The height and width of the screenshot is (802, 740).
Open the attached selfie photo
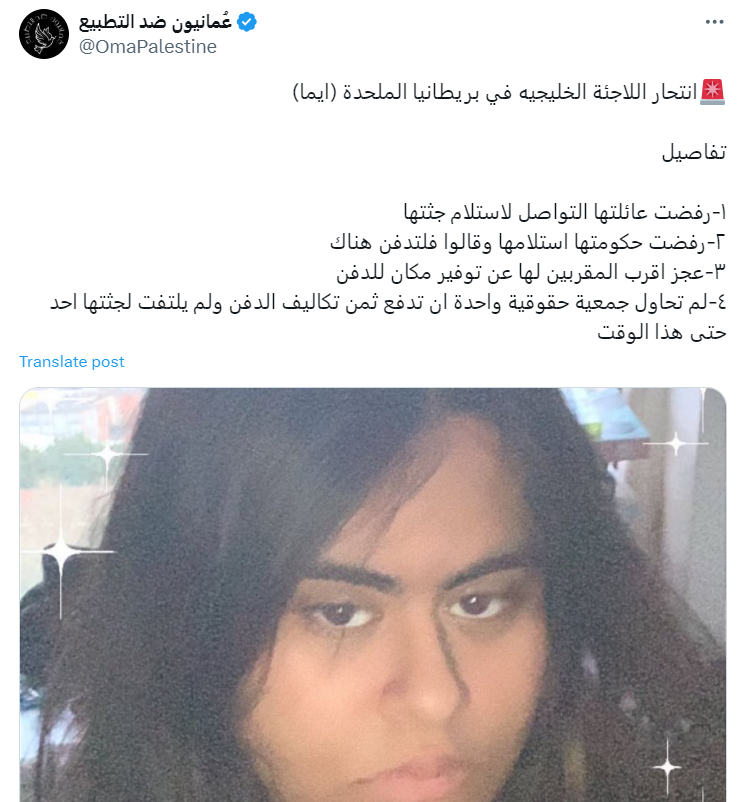pos(372,594)
